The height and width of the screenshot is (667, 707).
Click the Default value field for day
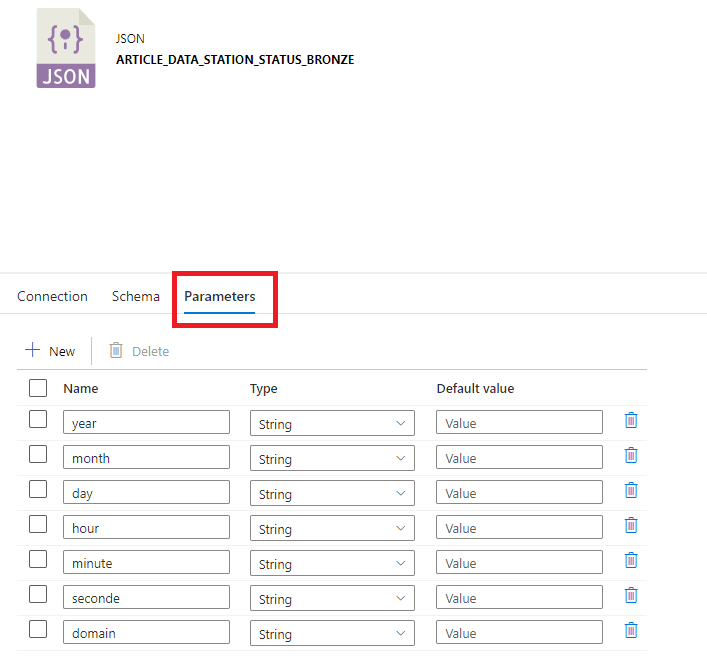point(519,493)
